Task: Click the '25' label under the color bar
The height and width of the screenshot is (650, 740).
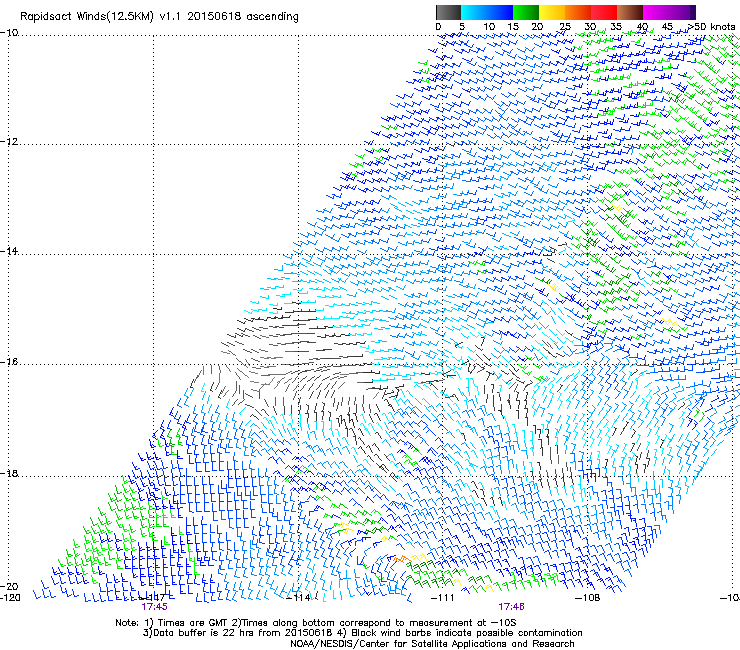Action: tap(565, 27)
